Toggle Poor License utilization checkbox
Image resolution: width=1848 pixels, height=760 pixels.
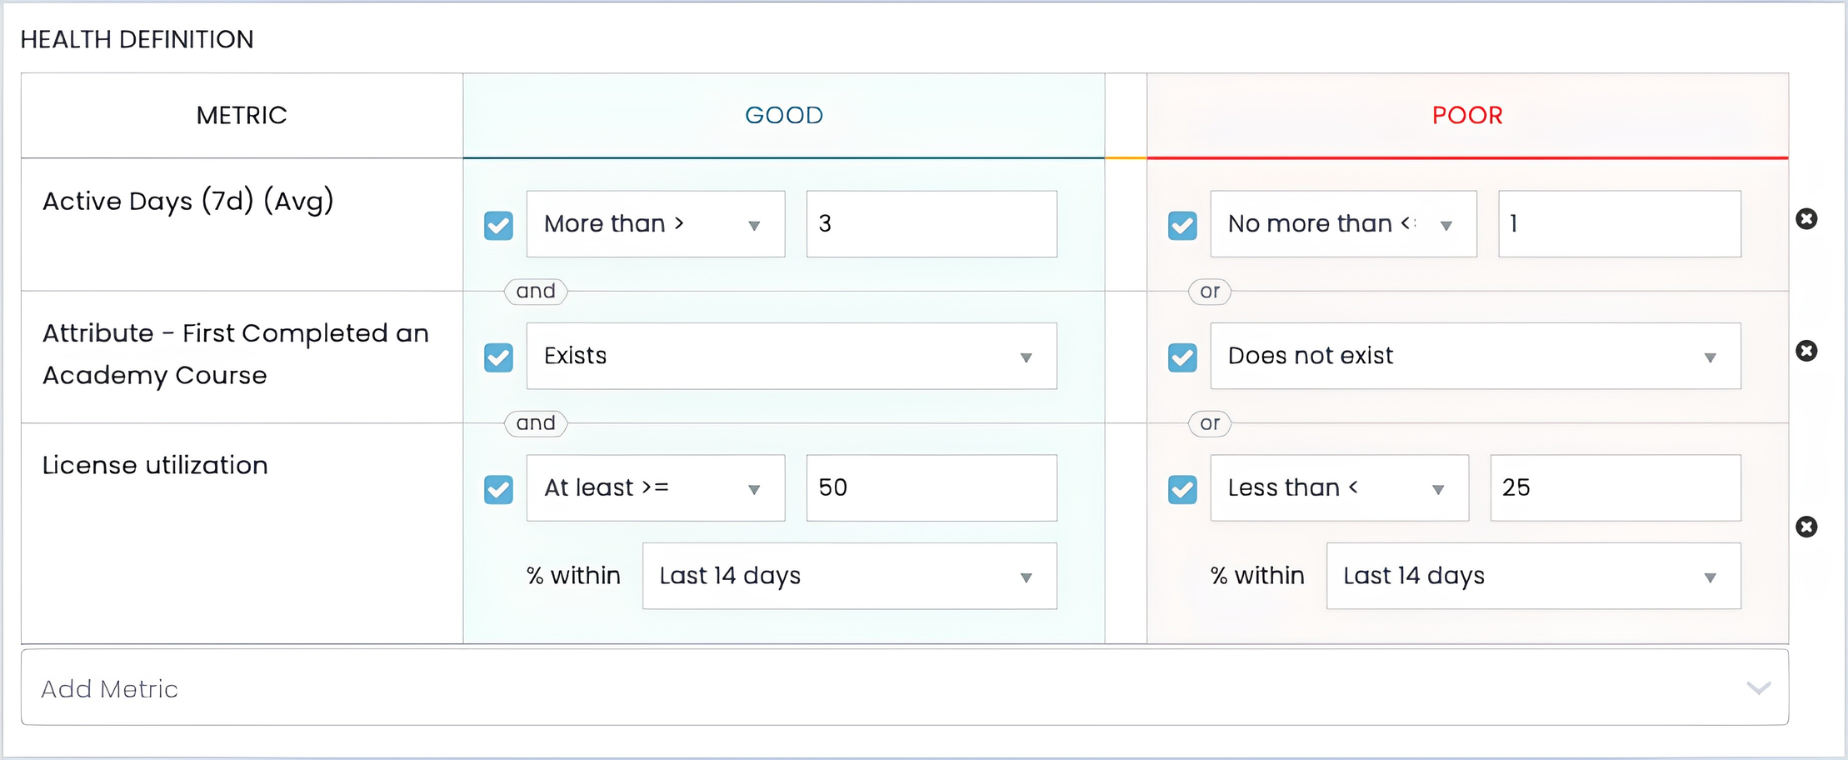(x=1183, y=489)
